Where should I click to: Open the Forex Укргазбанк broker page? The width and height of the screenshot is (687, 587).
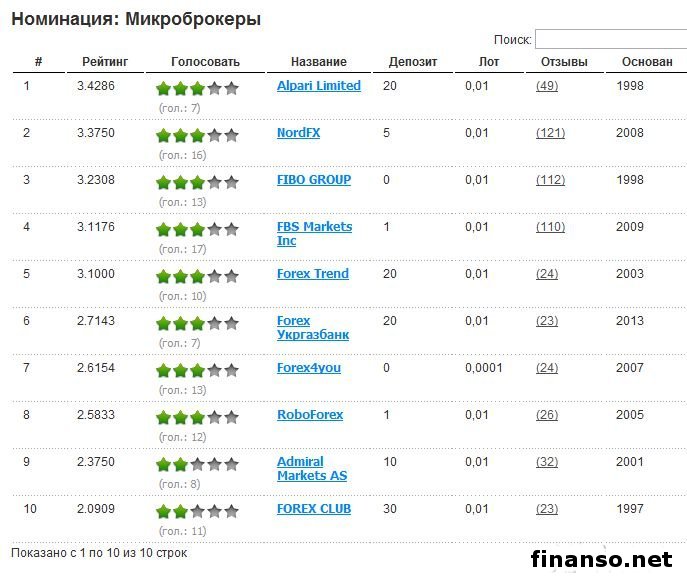(312, 328)
